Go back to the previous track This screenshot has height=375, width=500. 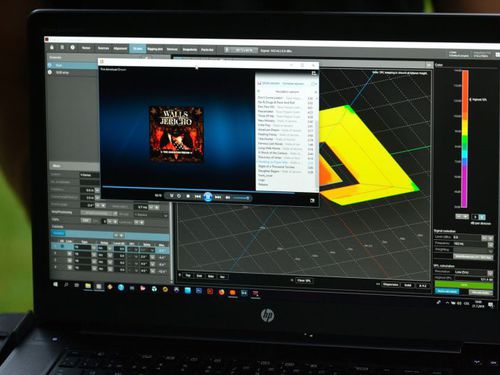click(197, 197)
